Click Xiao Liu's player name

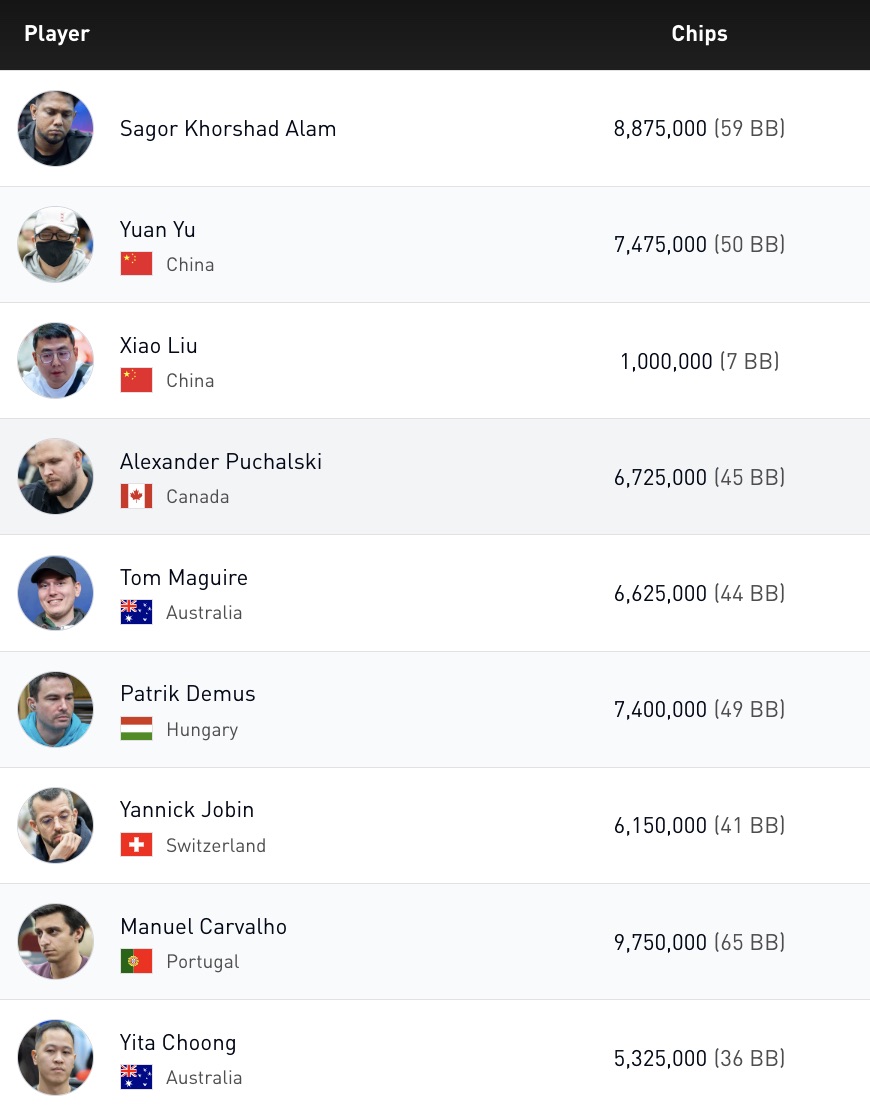coord(159,346)
